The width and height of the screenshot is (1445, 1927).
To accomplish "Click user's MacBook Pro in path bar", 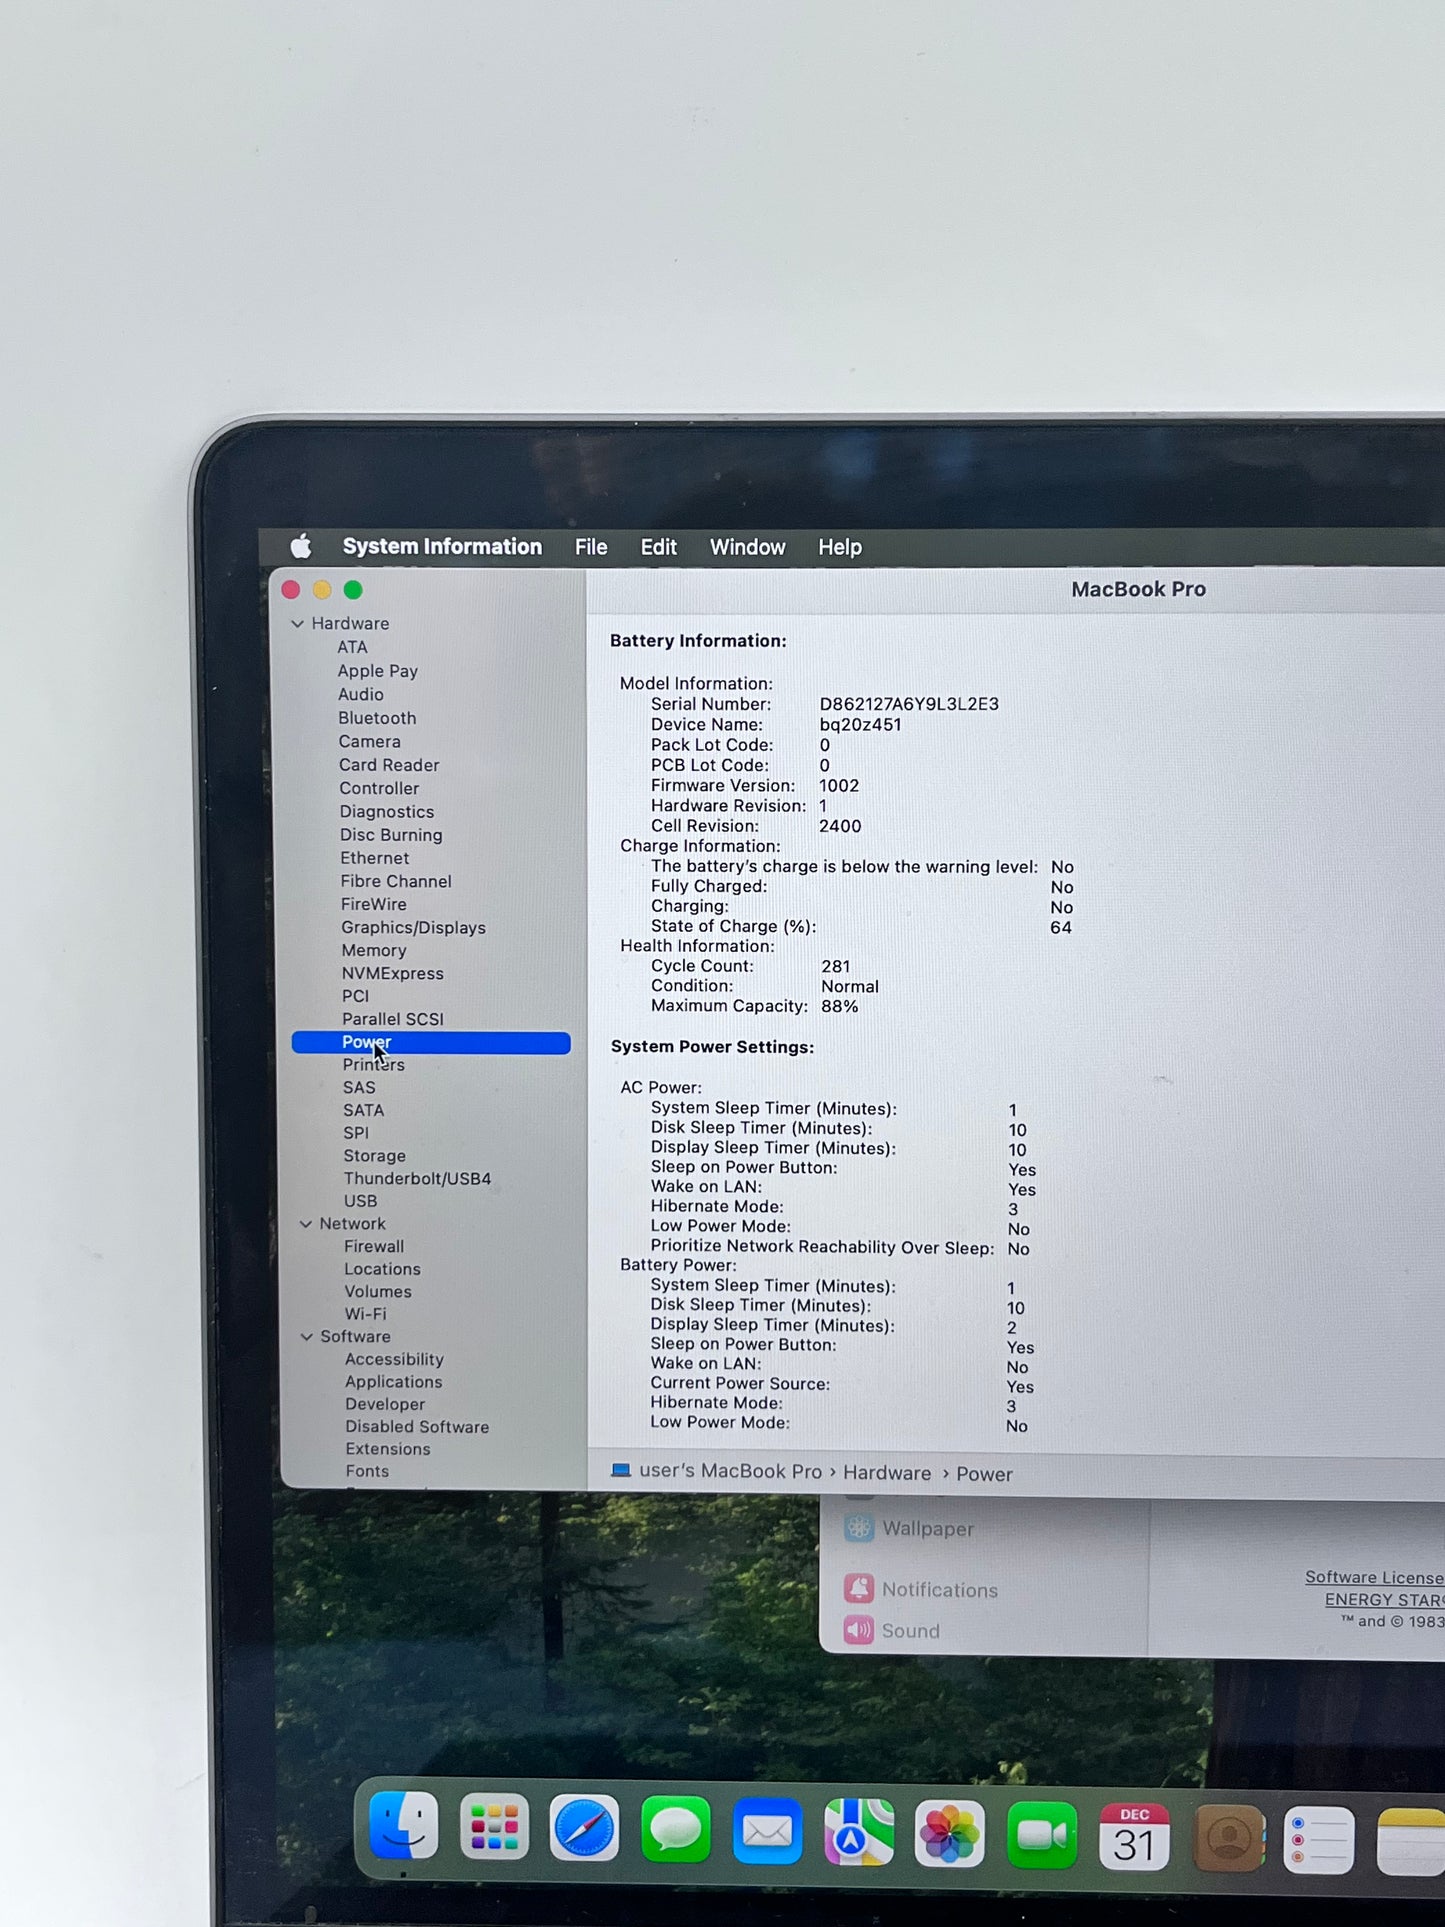I will click(730, 1471).
